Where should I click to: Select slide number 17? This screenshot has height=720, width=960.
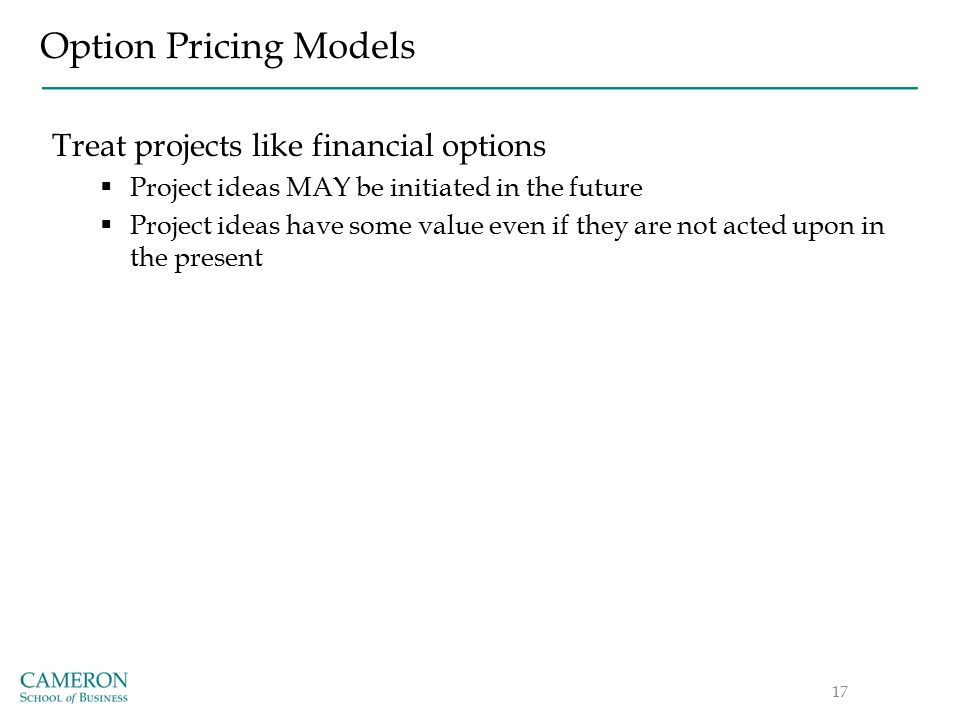pos(839,692)
